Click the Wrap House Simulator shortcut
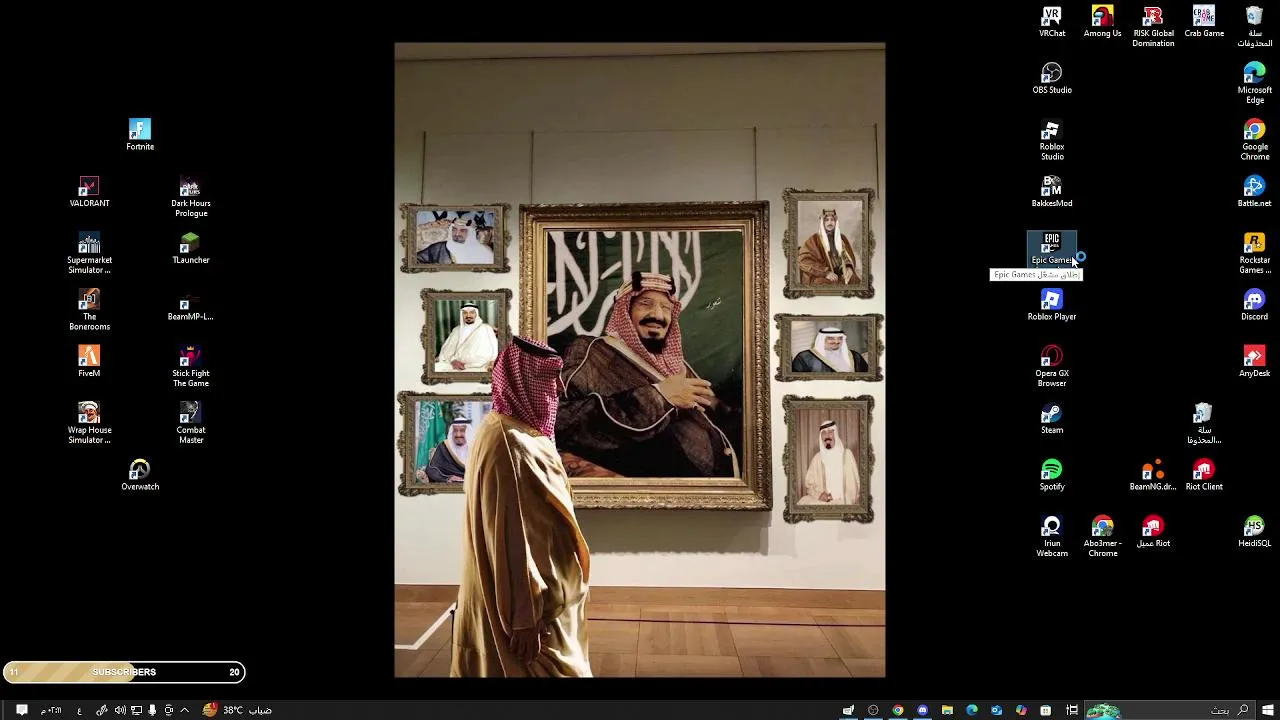The height and width of the screenshot is (720, 1280). (x=89, y=423)
